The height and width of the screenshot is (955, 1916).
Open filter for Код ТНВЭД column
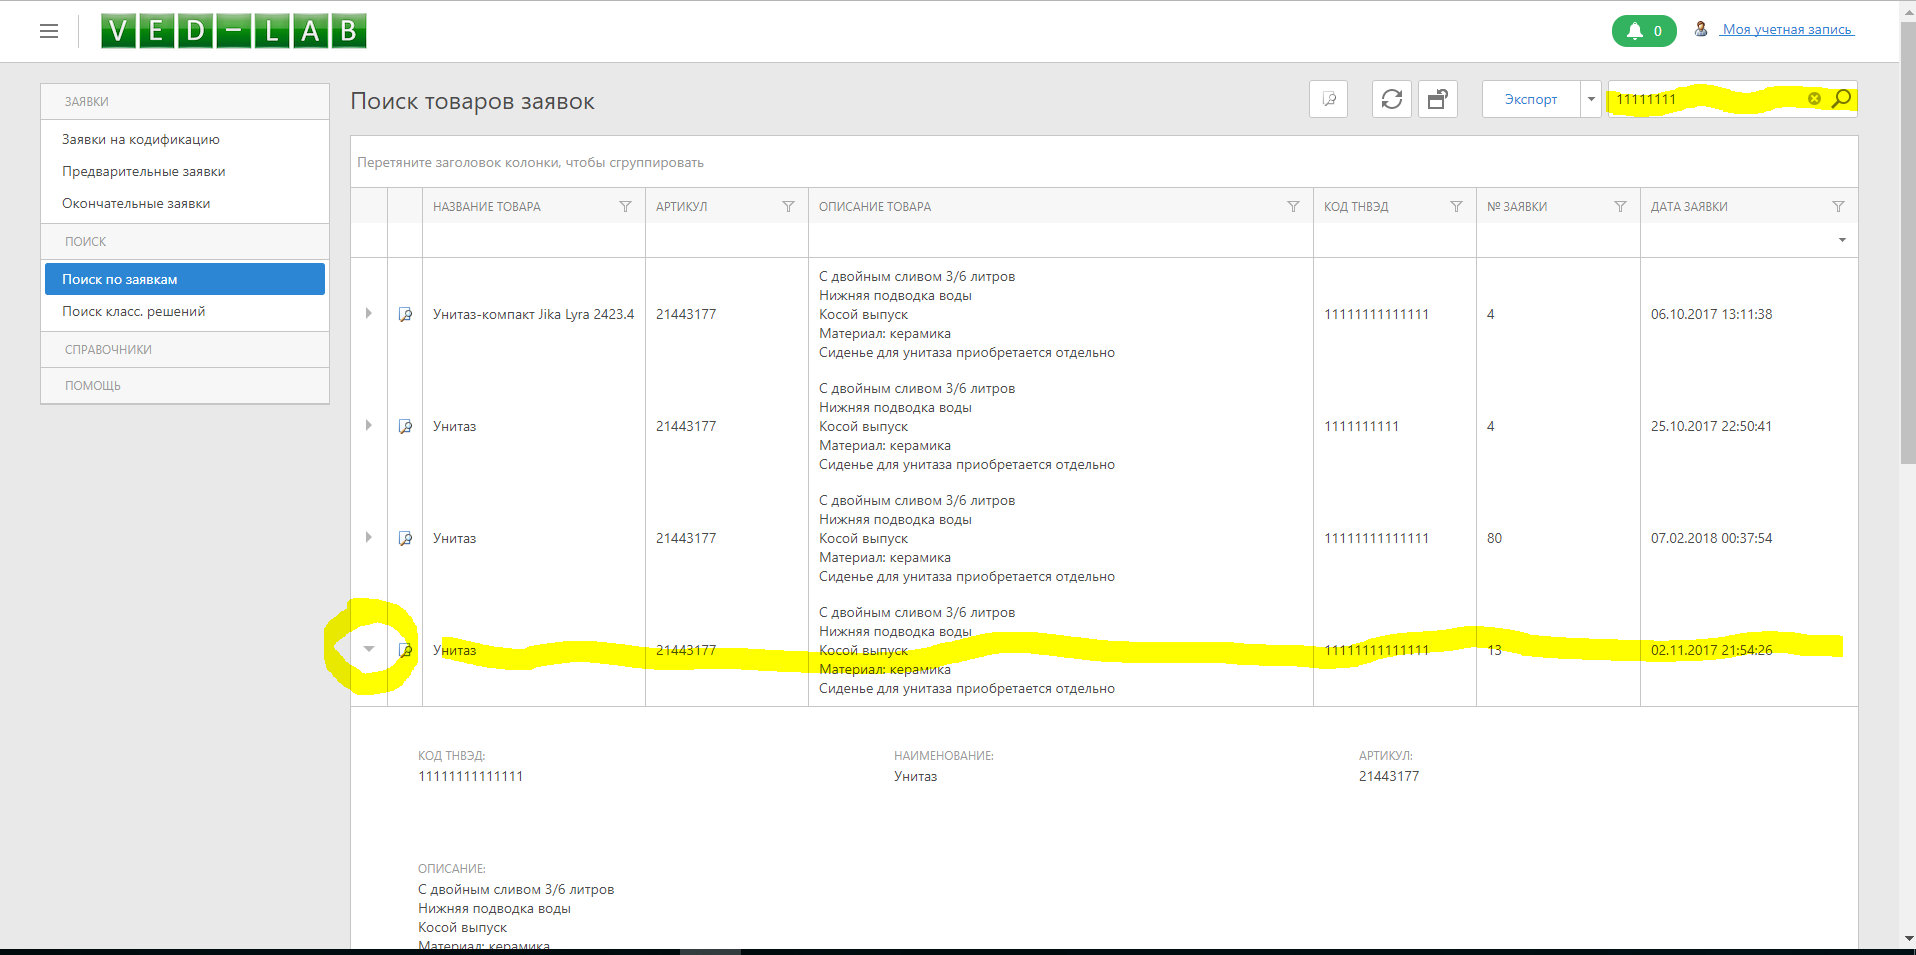point(1456,206)
